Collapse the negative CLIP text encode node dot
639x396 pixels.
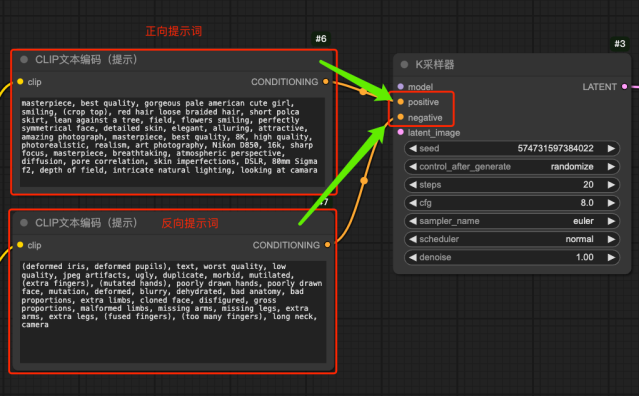point(24,223)
